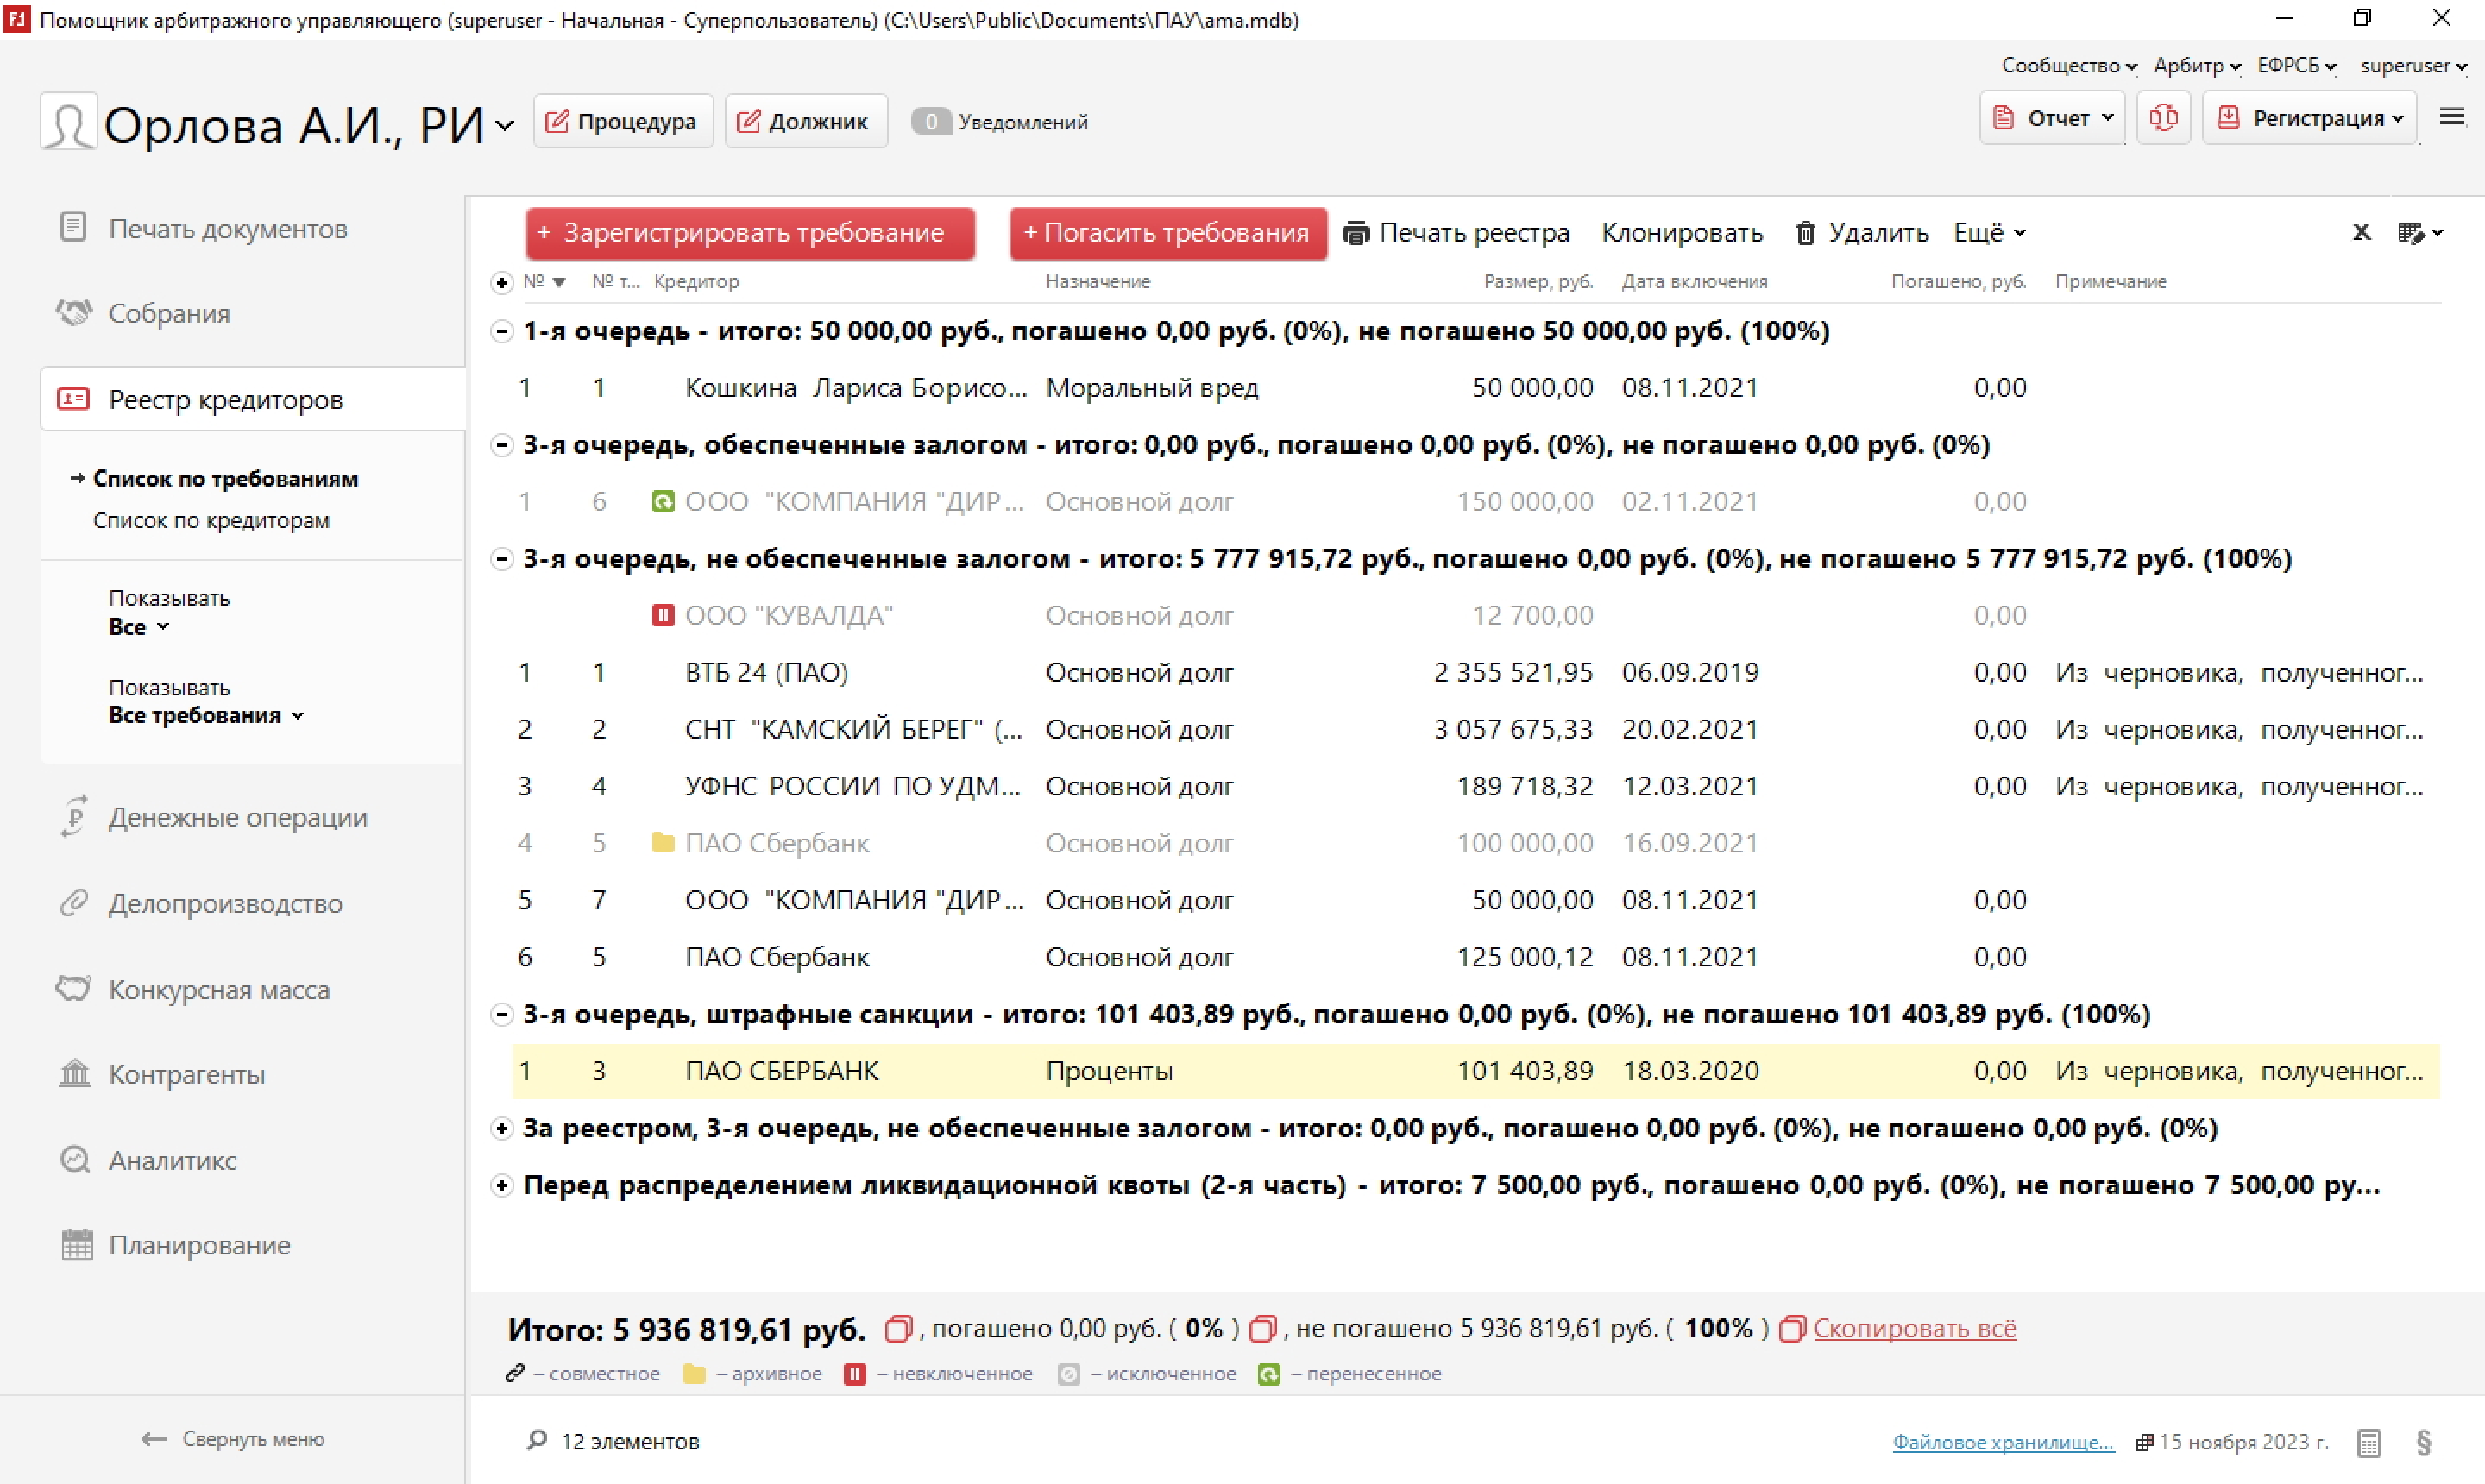Click the paragraph § icon in status bar

(x=2424, y=1442)
